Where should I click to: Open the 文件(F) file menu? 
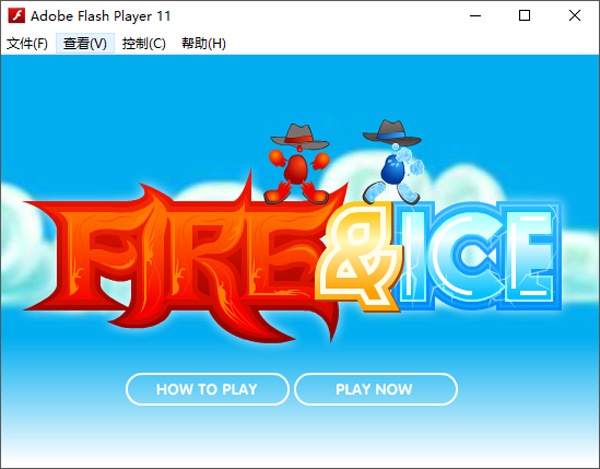tap(27, 43)
